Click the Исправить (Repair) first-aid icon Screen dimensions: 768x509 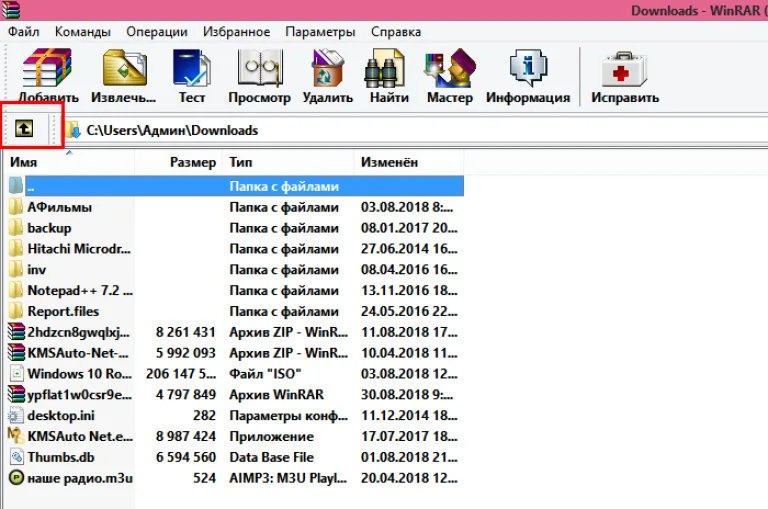coord(625,76)
